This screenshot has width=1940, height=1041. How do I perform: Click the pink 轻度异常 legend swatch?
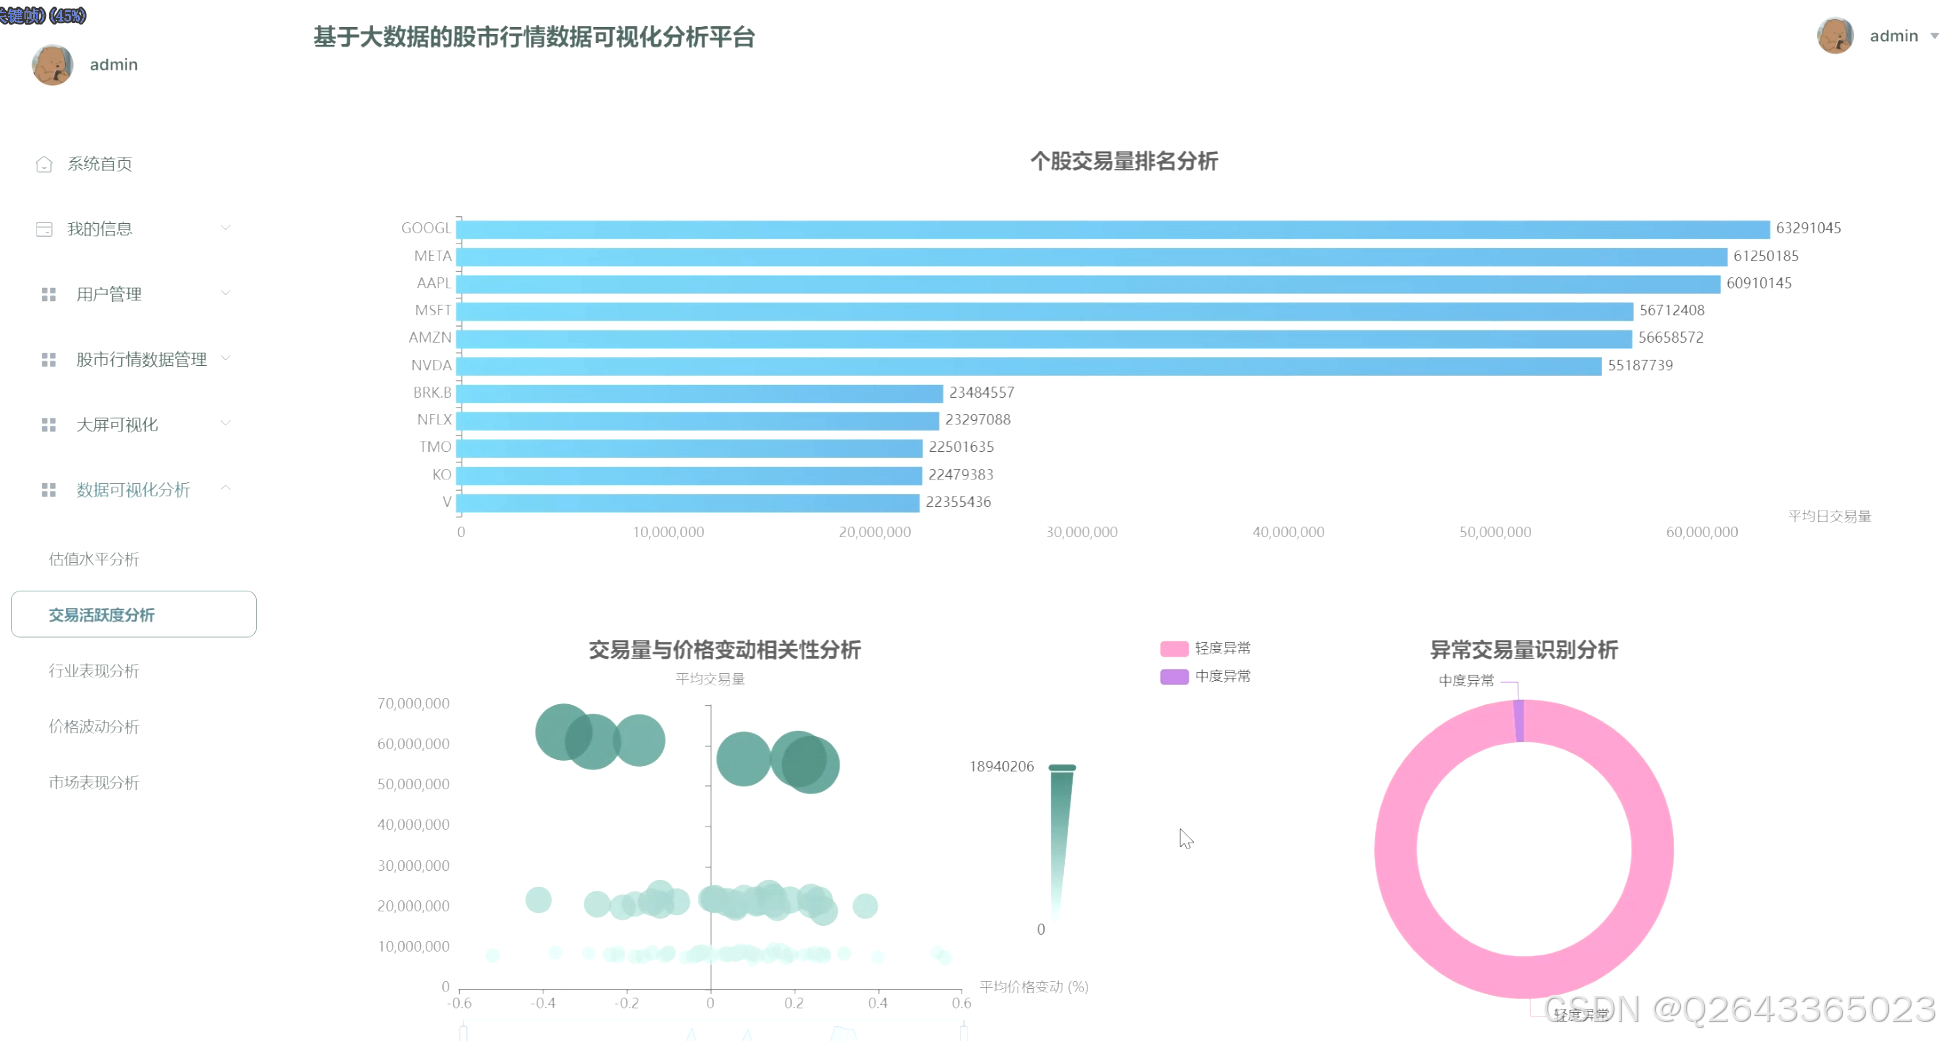[1174, 649]
